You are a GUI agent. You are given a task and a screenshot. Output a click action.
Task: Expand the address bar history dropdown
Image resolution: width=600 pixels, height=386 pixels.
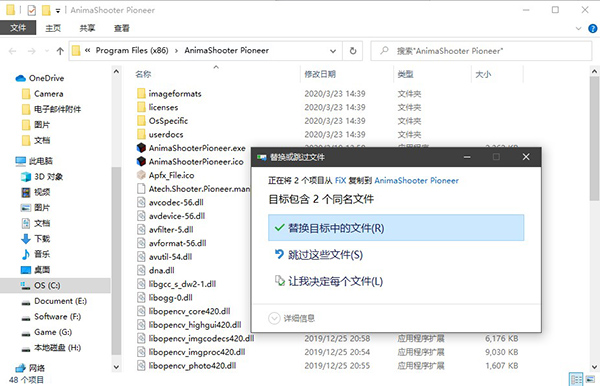333,51
